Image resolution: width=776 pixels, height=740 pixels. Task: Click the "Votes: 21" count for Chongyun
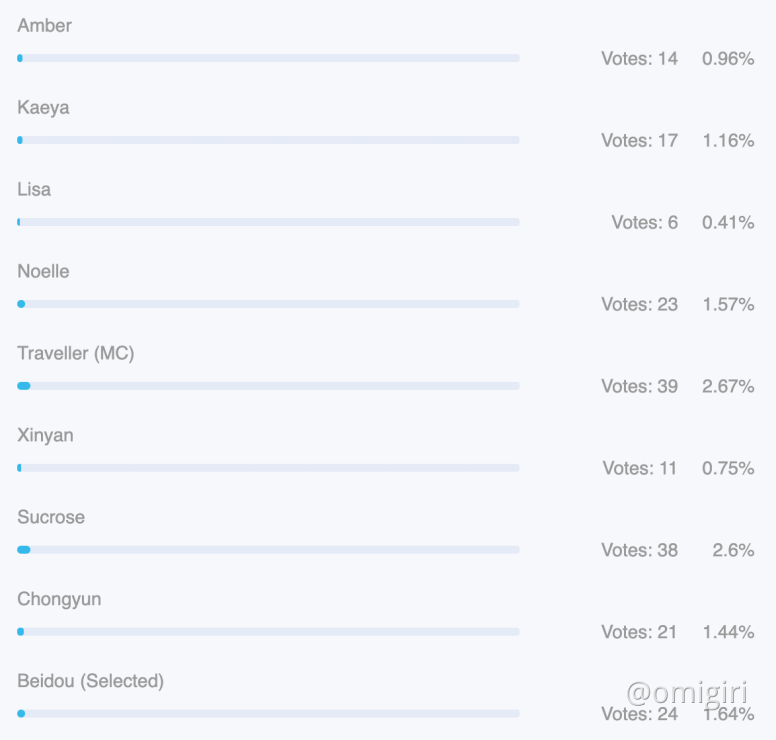639,633
